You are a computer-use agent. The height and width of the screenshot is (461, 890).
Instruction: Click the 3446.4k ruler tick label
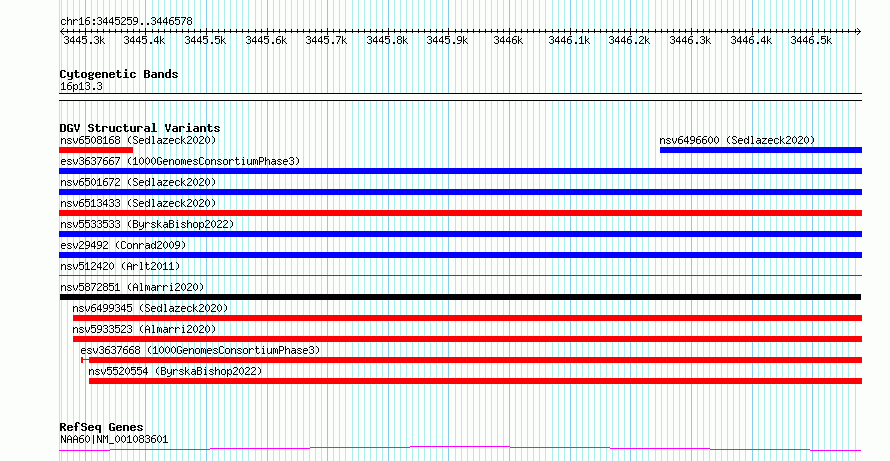tap(751, 40)
